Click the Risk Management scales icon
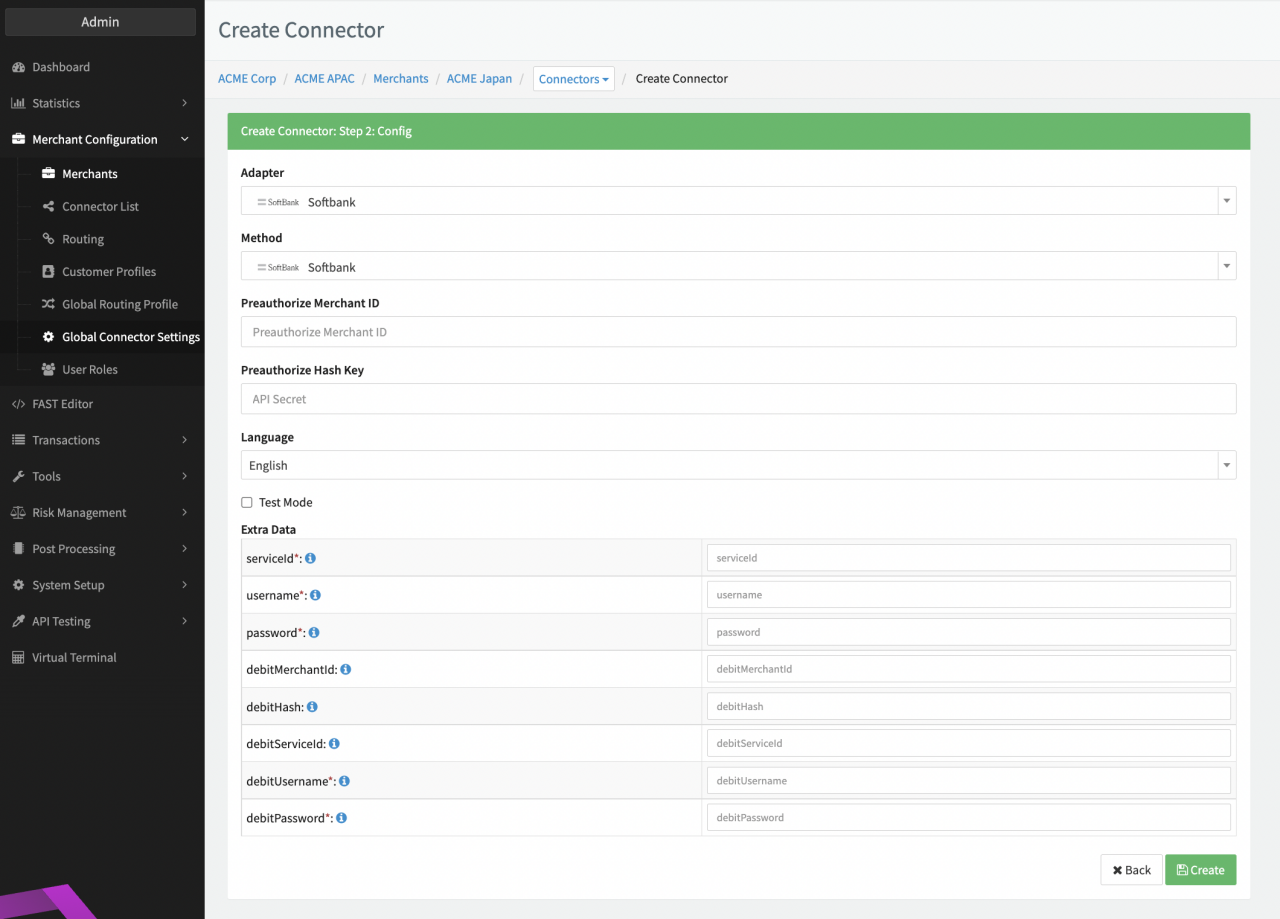Screen dimensions: 1280x919 point(18,513)
